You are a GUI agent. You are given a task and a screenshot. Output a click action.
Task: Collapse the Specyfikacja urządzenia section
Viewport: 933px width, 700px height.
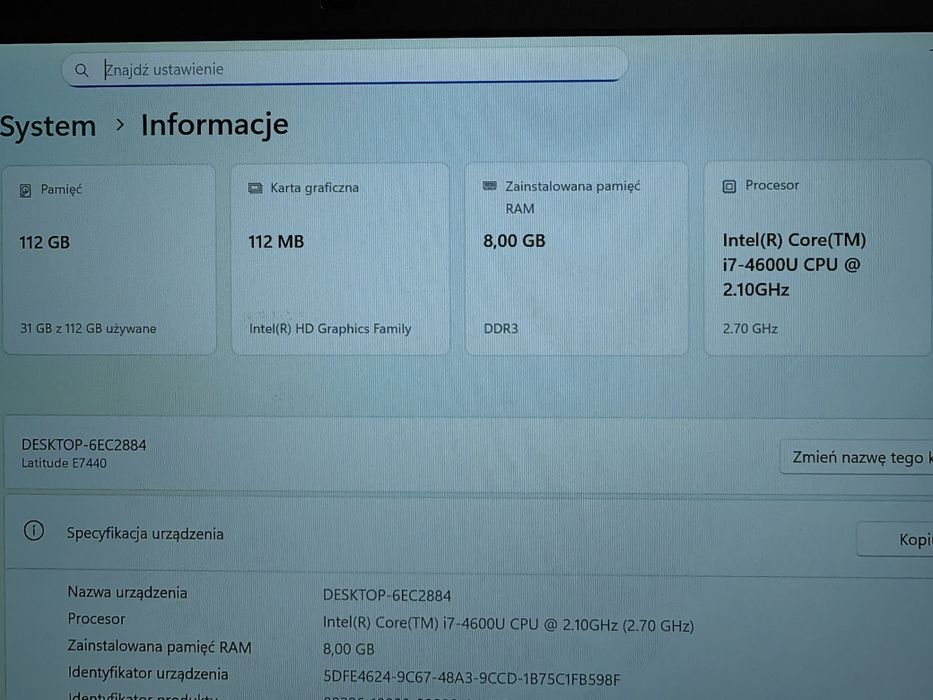point(468,533)
